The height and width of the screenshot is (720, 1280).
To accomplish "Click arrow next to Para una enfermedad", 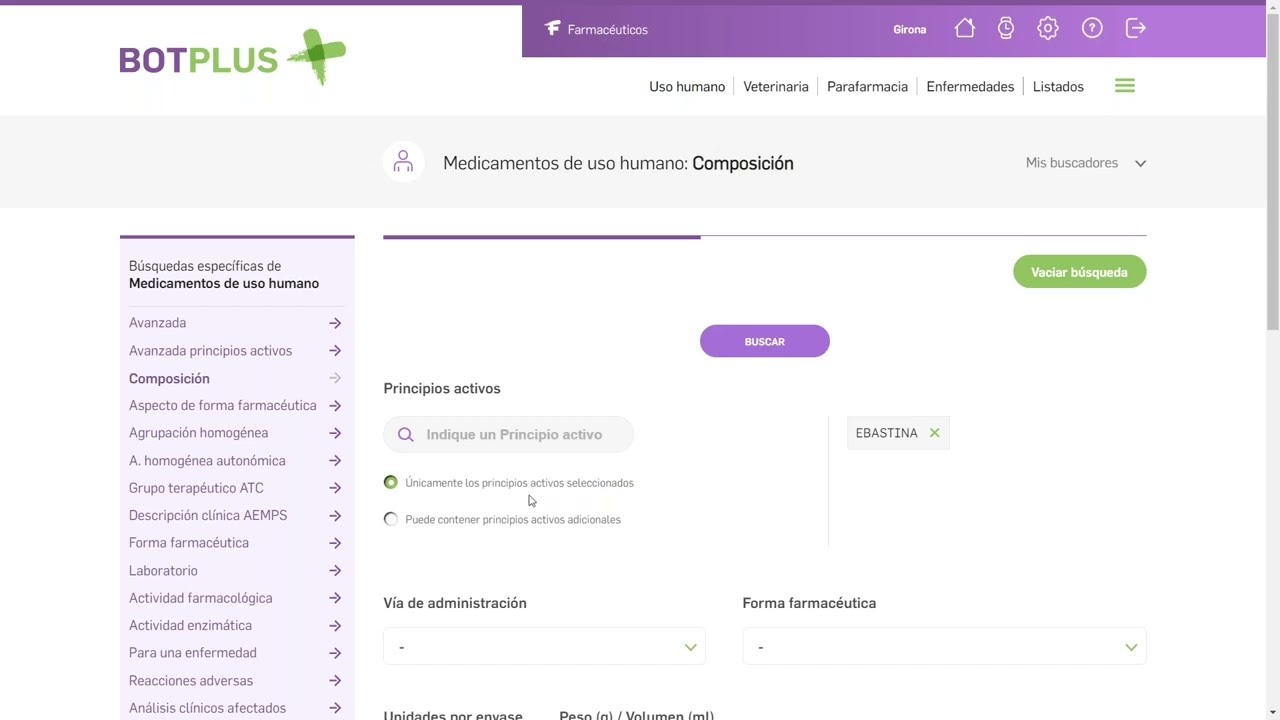I will click(x=335, y=653).
